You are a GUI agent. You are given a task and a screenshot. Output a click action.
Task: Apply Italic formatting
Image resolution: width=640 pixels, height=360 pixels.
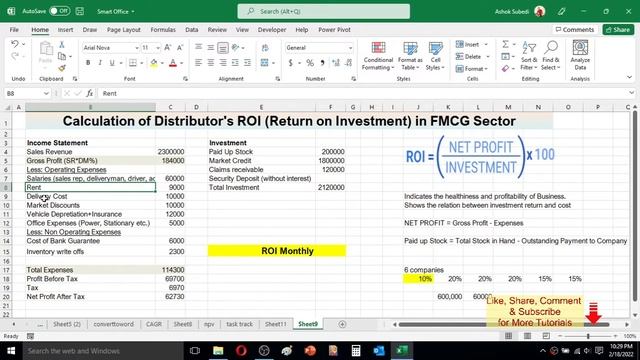[x=100, y=63]
